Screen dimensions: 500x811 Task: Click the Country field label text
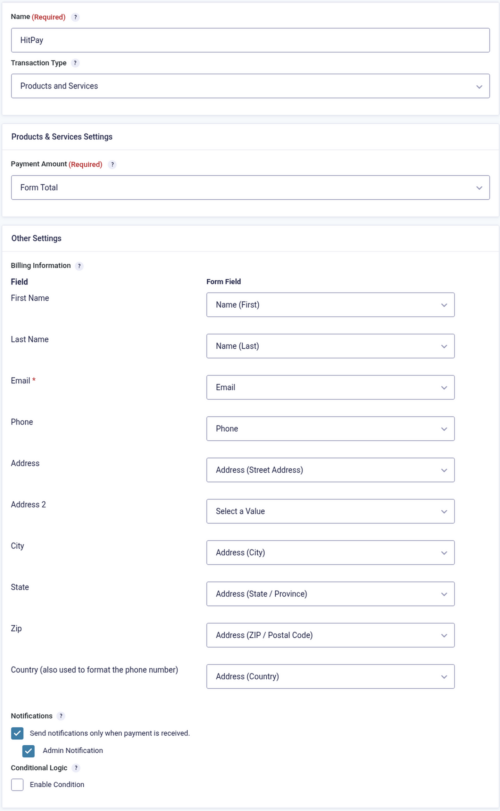tap(95, 670)
